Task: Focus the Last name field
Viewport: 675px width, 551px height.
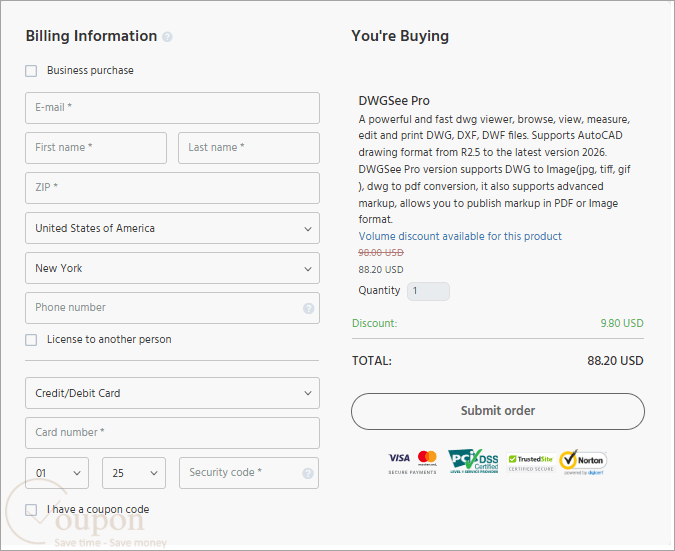Action: click(x=249, y=148)
